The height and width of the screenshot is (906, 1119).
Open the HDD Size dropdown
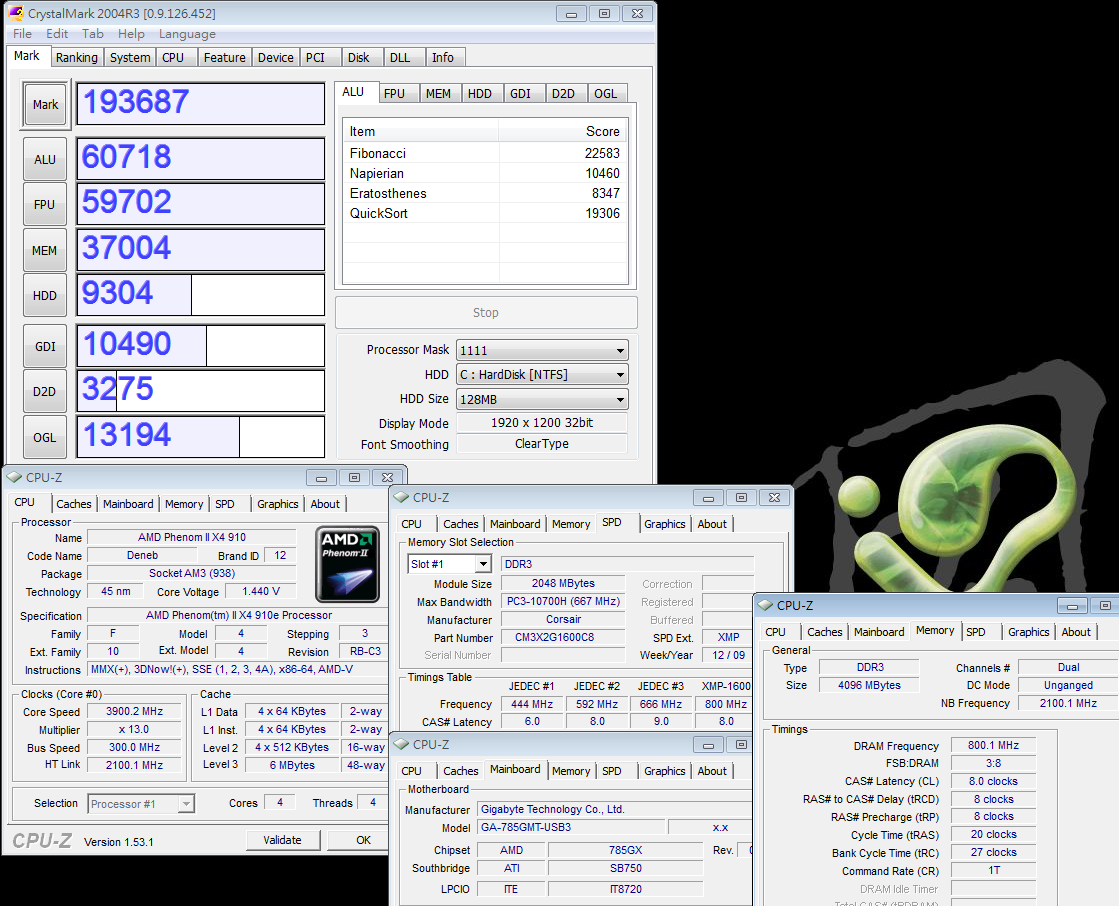point(542,399)
